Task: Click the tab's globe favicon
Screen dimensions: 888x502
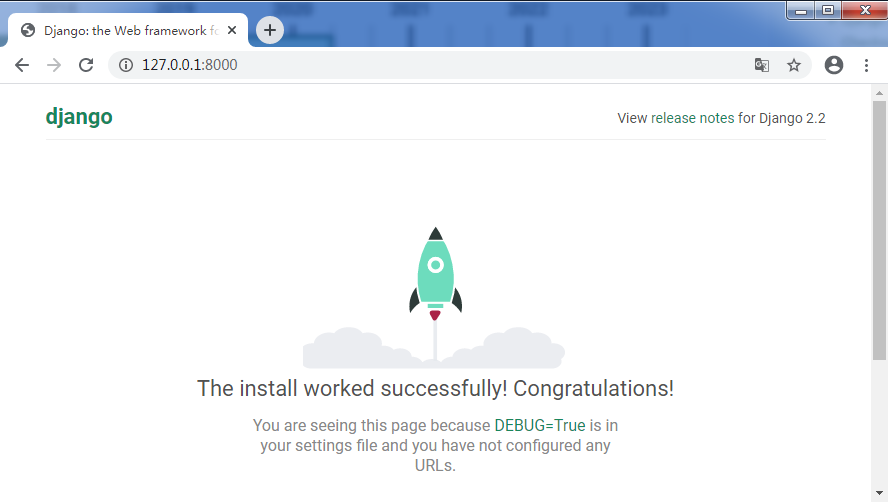Action: click(x=28, y=31)
